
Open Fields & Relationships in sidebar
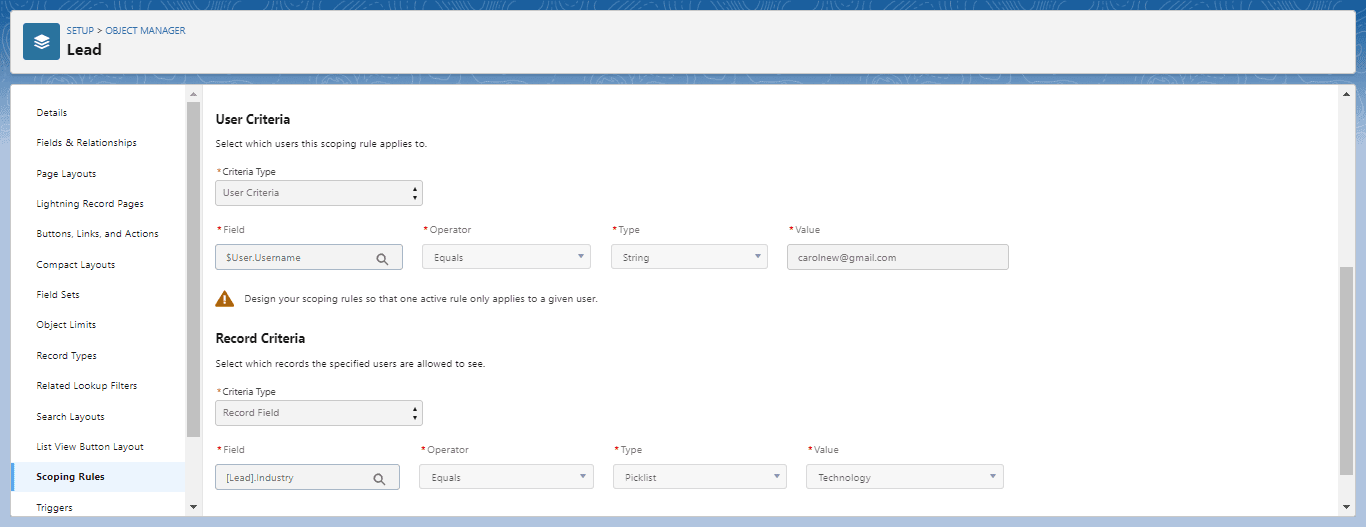coord(86,143)
